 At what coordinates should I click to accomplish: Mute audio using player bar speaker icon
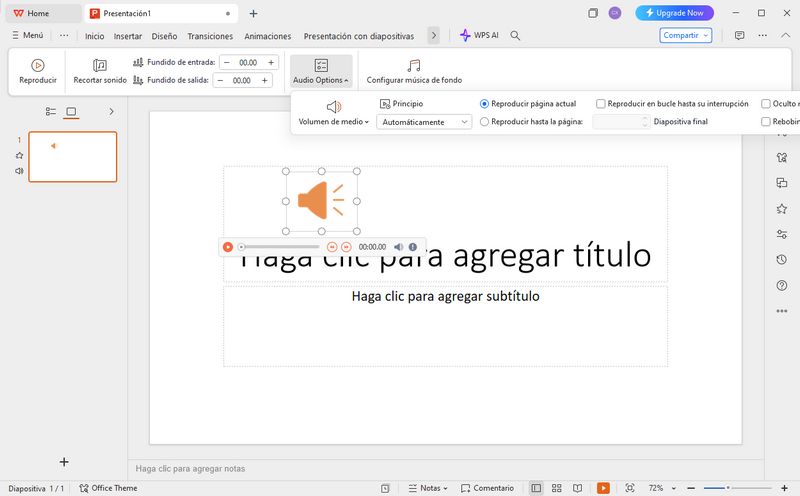click(398, 247)
